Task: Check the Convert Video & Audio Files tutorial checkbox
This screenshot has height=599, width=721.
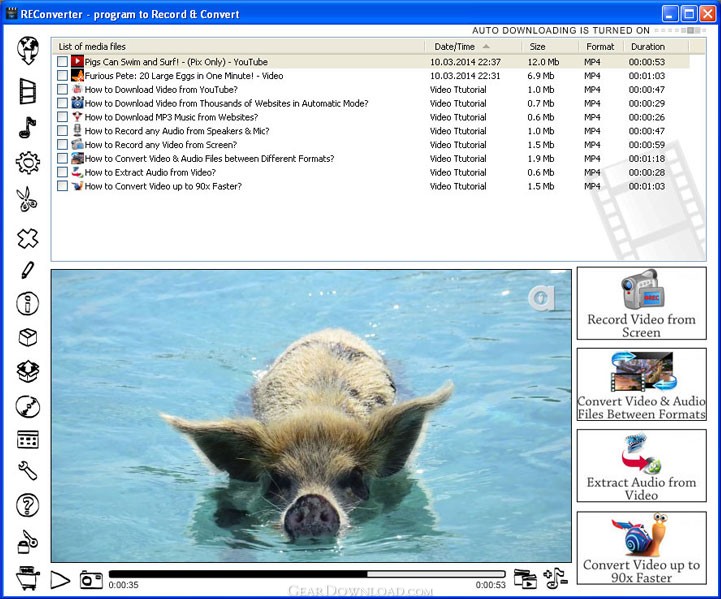Action: point(63,158)
